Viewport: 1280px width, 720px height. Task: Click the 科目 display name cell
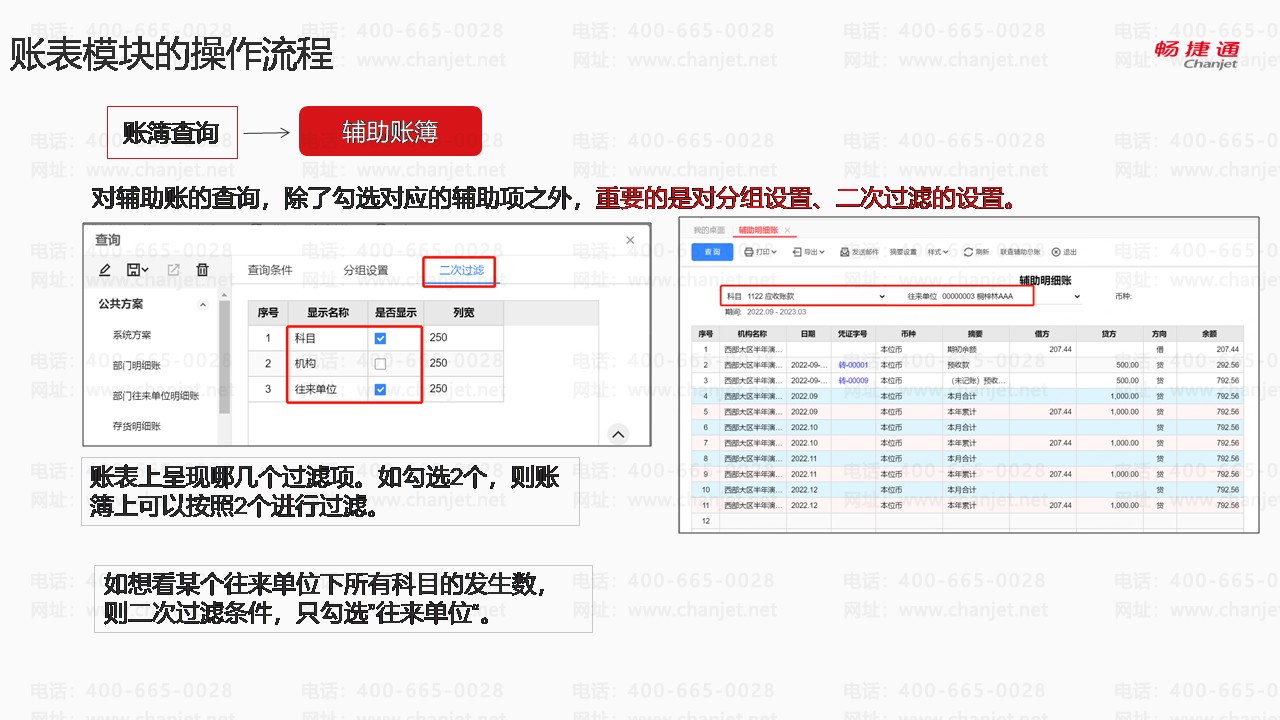(x=326, y=338)
